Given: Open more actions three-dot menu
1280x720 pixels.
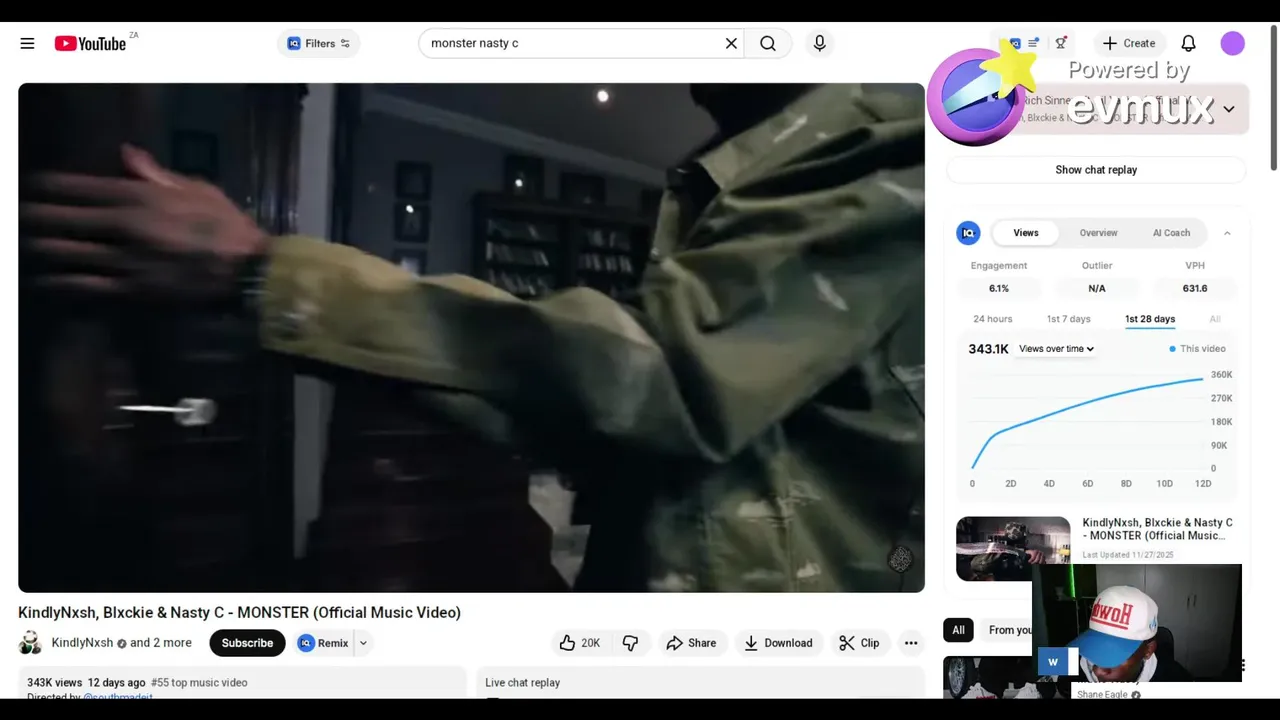Looking at the screenshot, I should 911,643.
